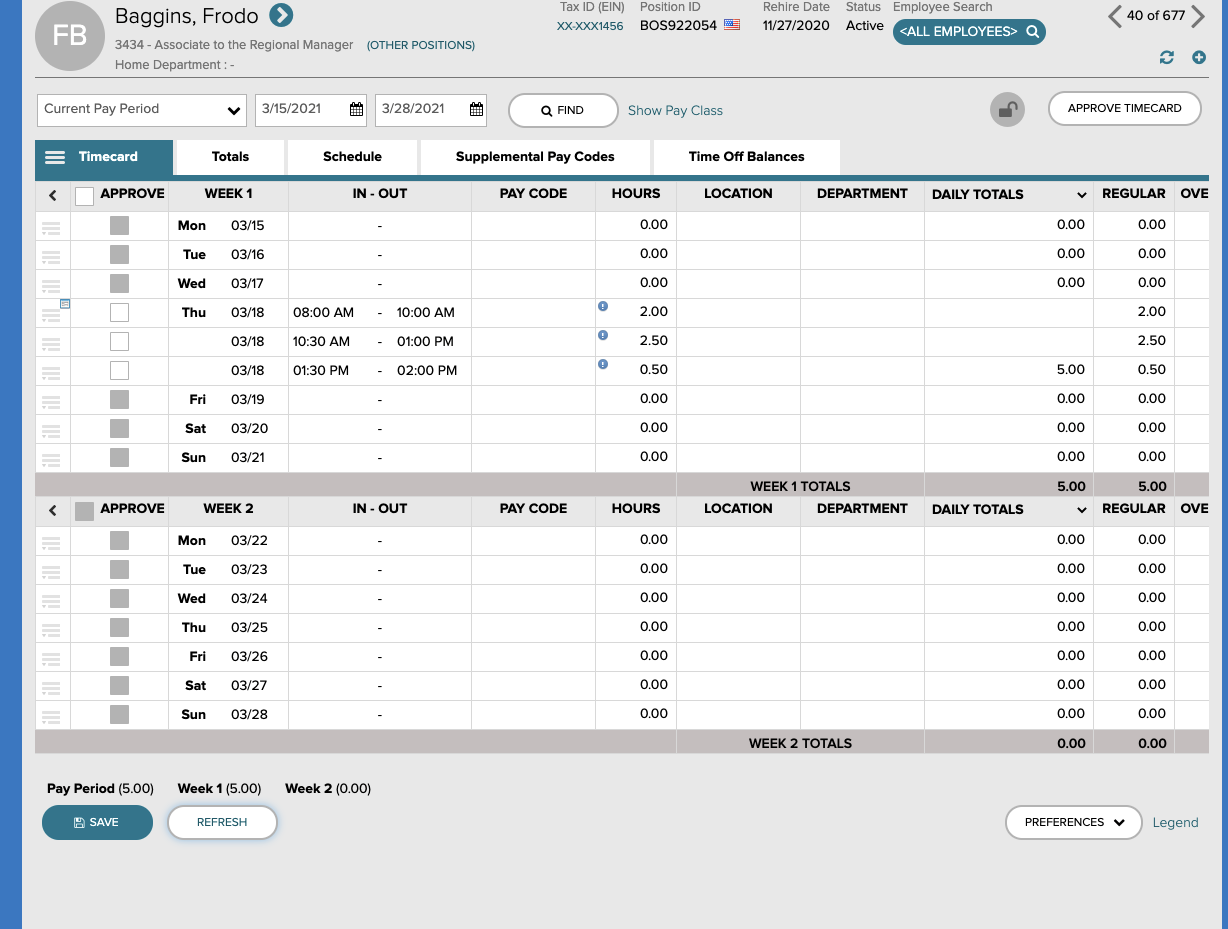Viewport: 1228px width, 929px height.
Task: Expand Week 2 Daily Totals column dropdown
Action: point(1081,510)
